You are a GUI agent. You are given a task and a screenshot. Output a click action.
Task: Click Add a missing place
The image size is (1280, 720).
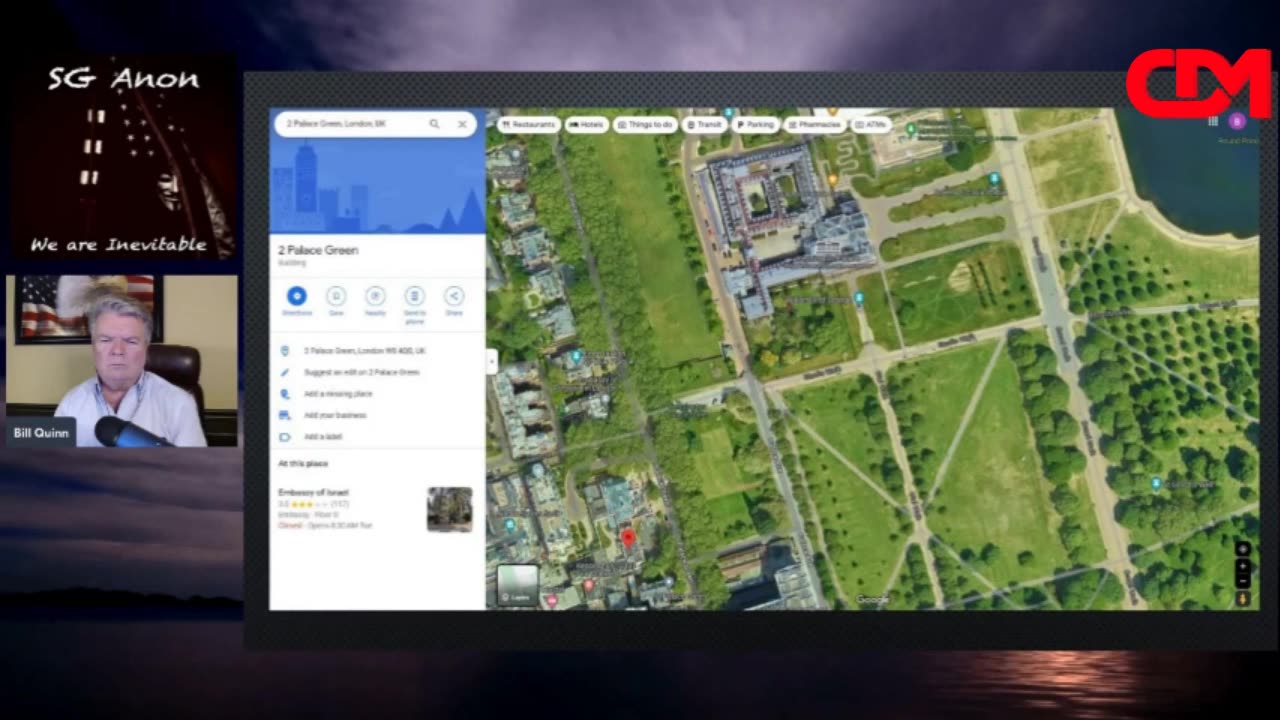(x=376, y=394)
